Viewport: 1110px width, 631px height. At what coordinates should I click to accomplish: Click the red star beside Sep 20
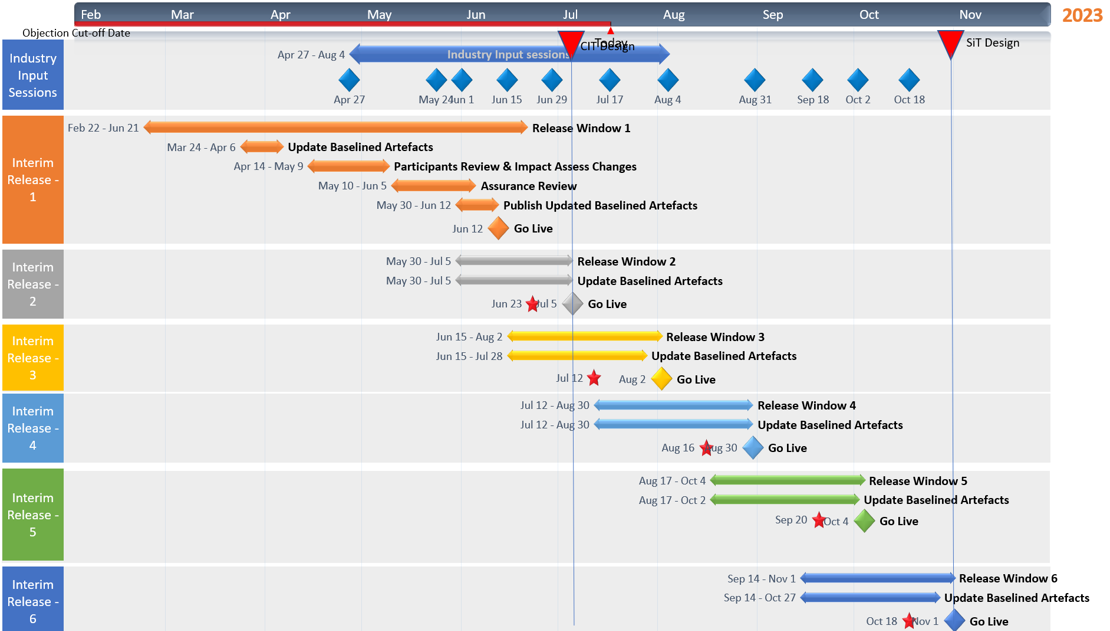[819, 521]
